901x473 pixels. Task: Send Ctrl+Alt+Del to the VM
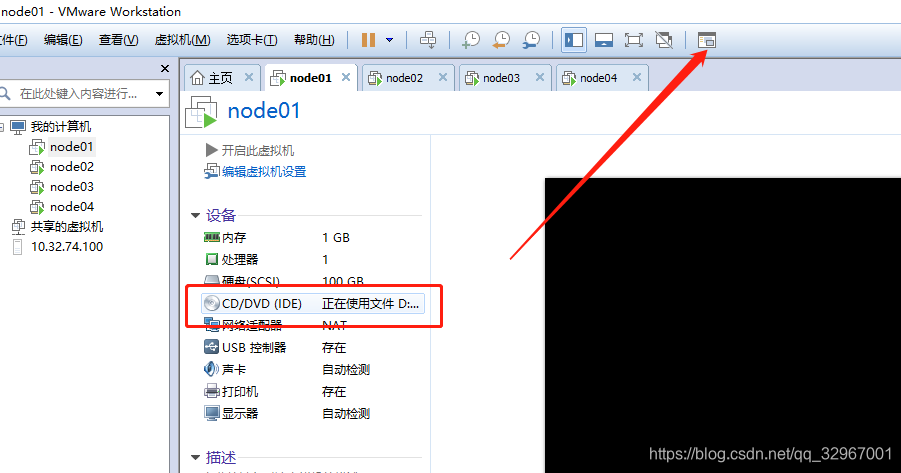pyautogui.click(x=428, y=40)
